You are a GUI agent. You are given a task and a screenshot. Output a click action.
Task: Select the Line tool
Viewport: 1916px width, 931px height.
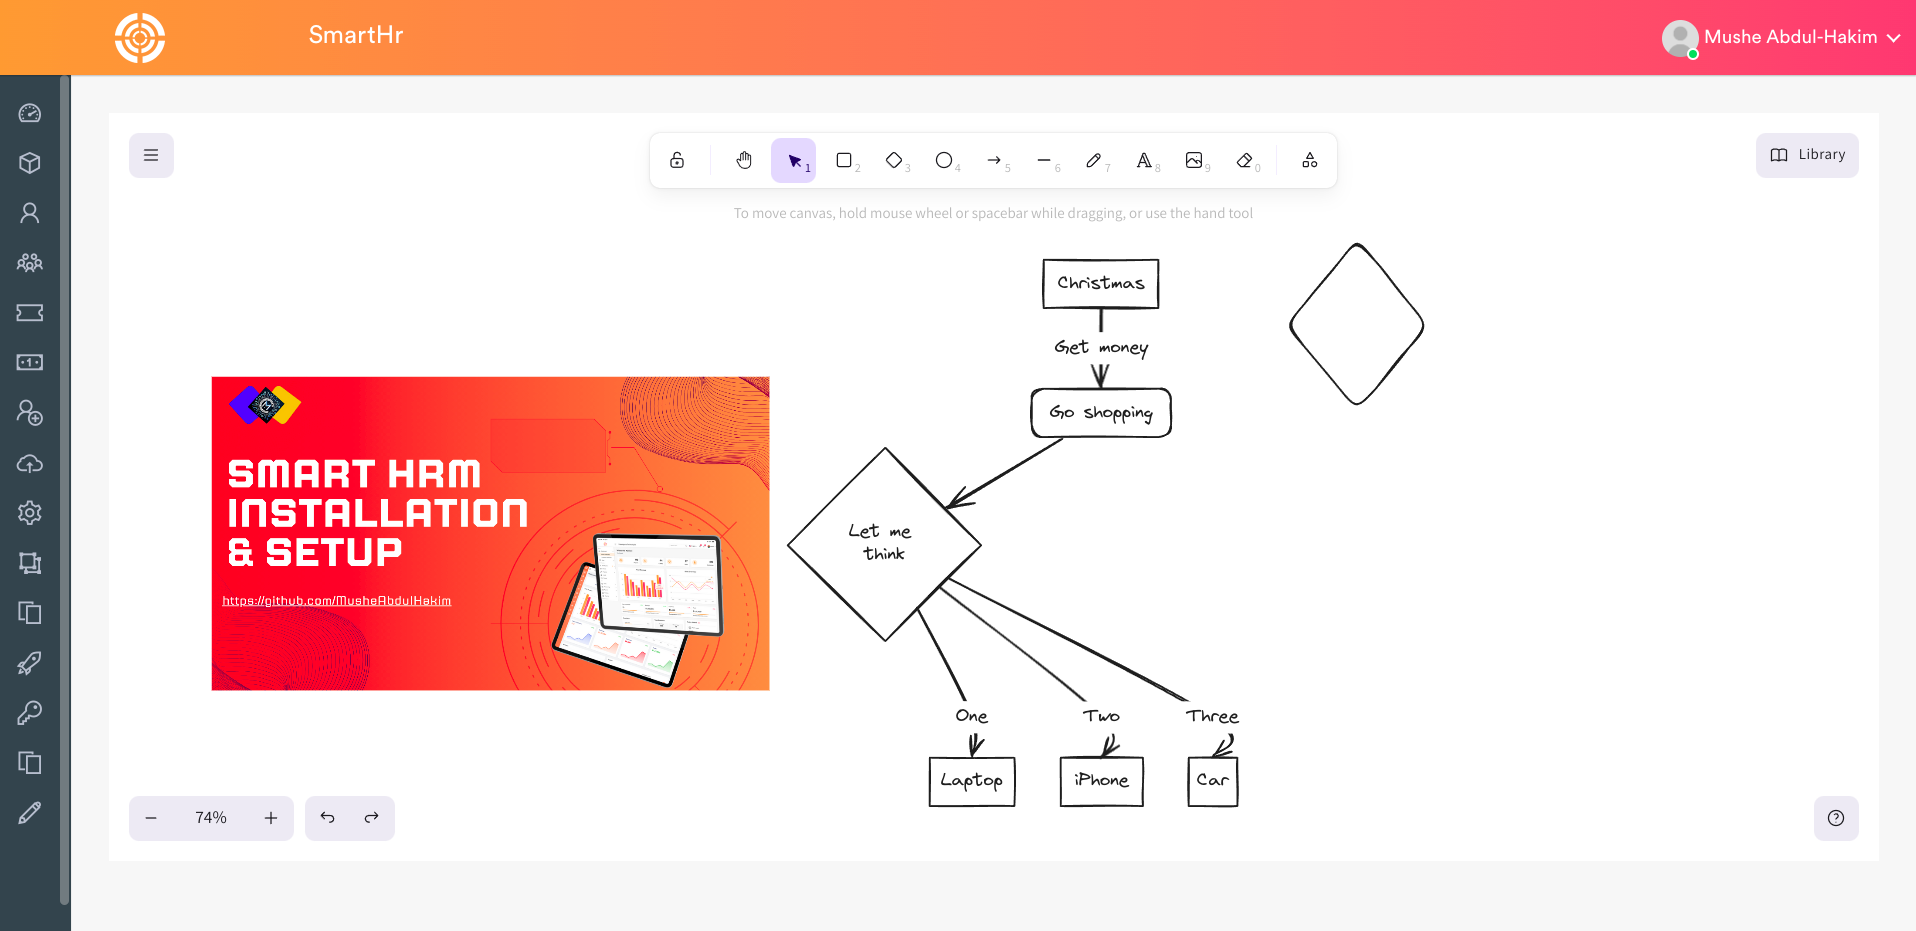click(x=1044, y=160)
